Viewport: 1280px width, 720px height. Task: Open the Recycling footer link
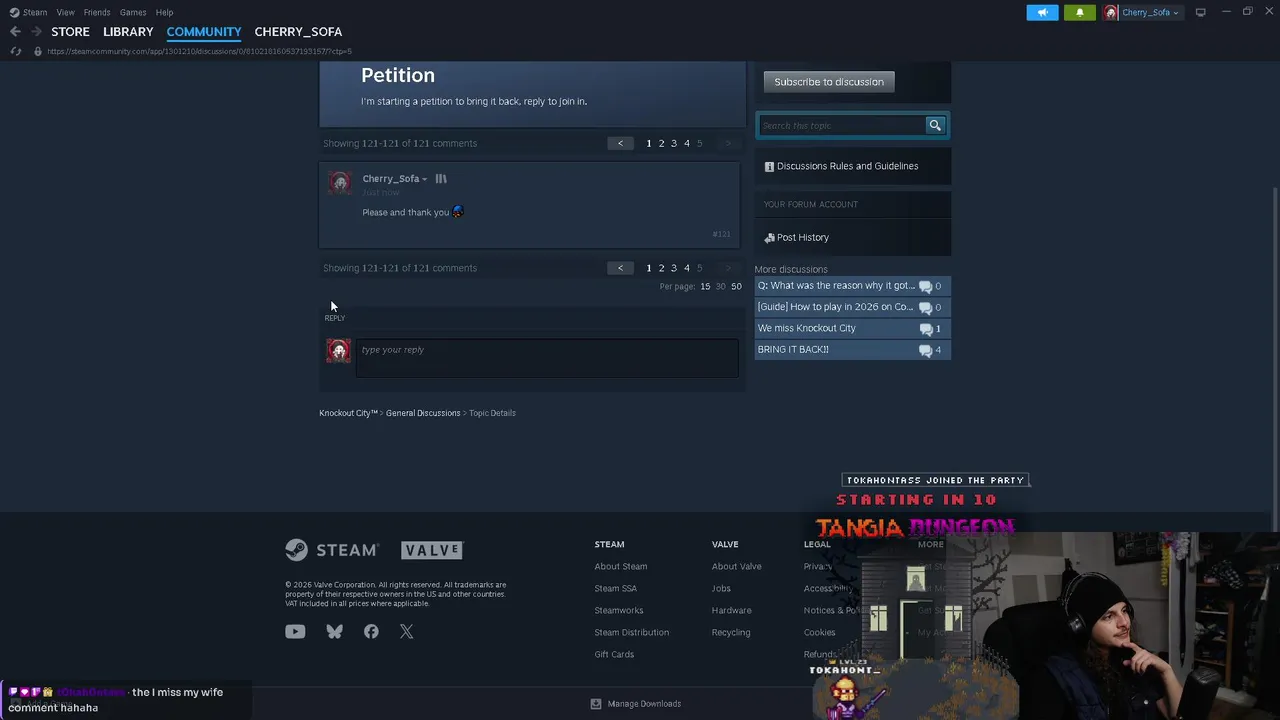tap(731, 633)
